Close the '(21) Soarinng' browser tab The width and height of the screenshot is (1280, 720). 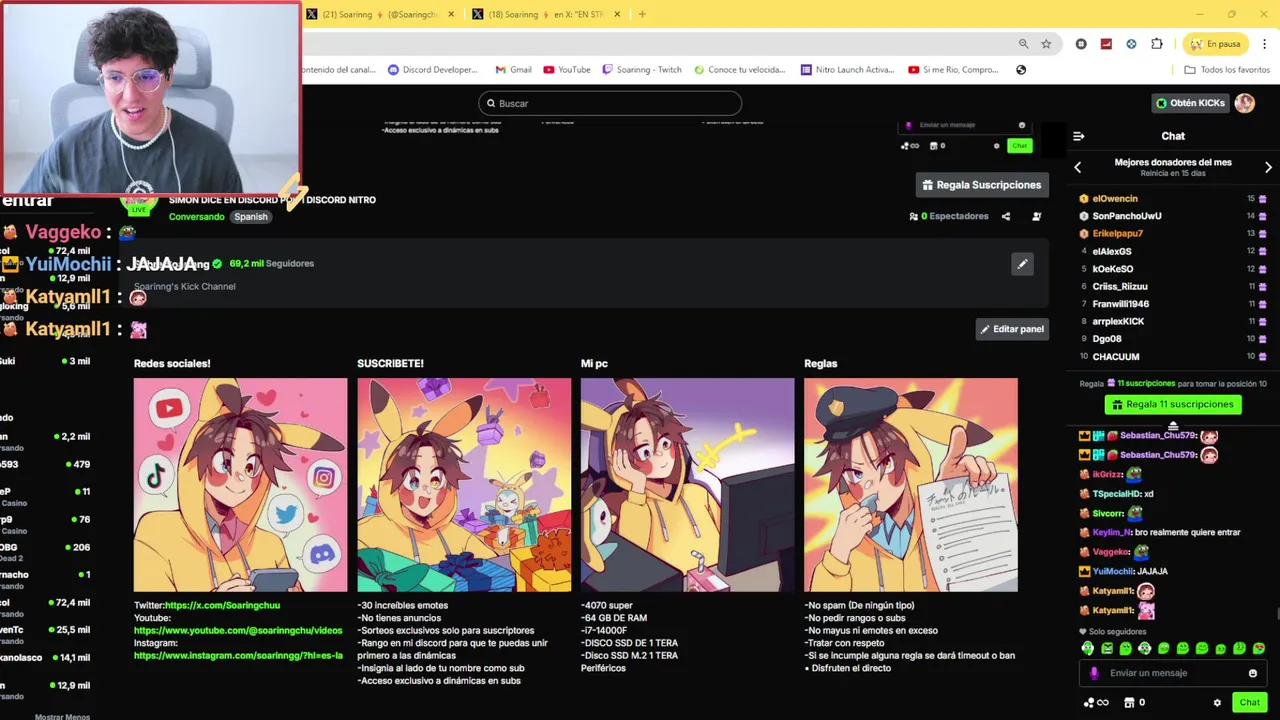[452, 14]
